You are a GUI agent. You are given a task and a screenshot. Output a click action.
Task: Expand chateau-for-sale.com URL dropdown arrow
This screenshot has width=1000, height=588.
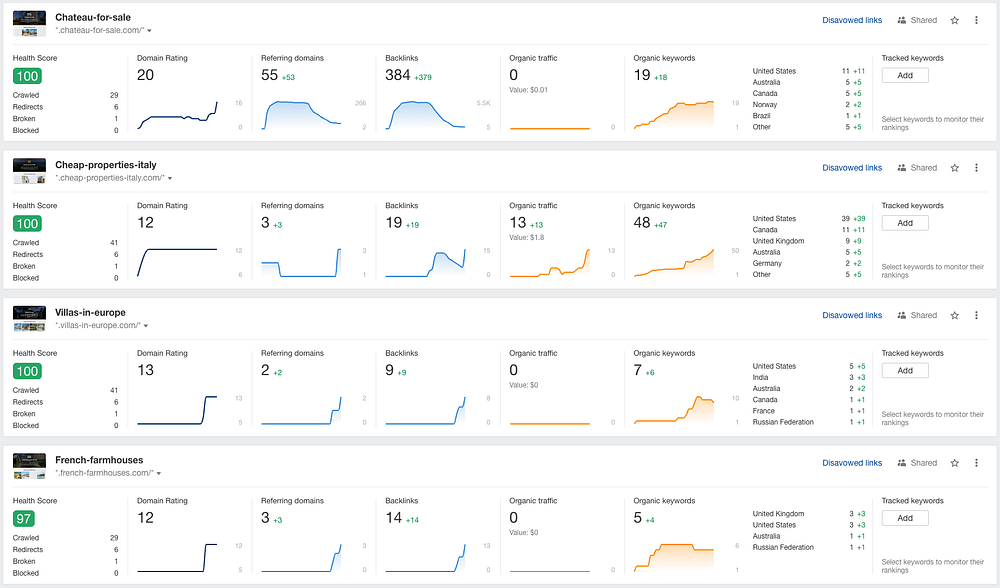point(149,31)
